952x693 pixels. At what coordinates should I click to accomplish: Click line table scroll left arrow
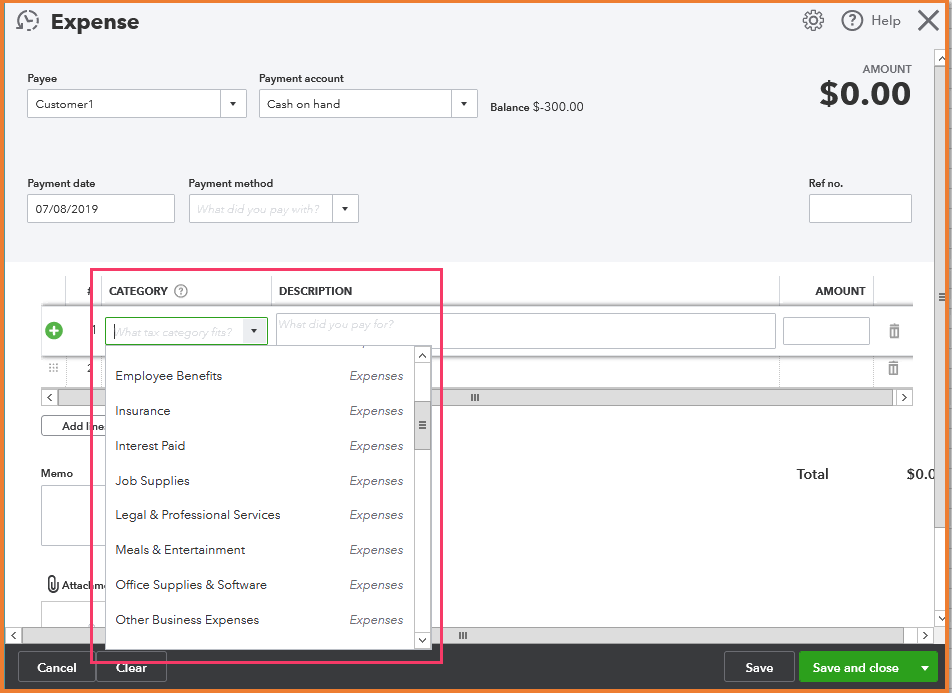click(x=50, y=397)
